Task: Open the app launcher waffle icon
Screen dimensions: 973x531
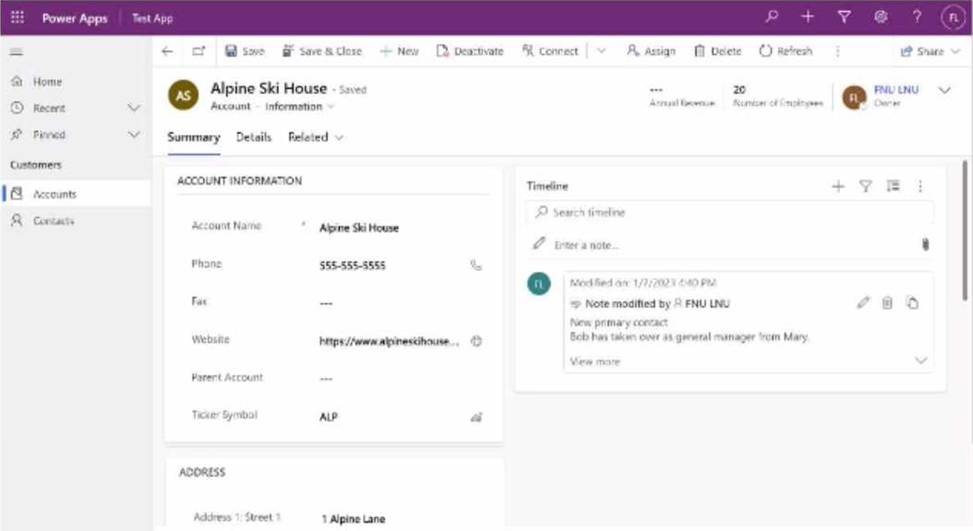Action: 17,17
